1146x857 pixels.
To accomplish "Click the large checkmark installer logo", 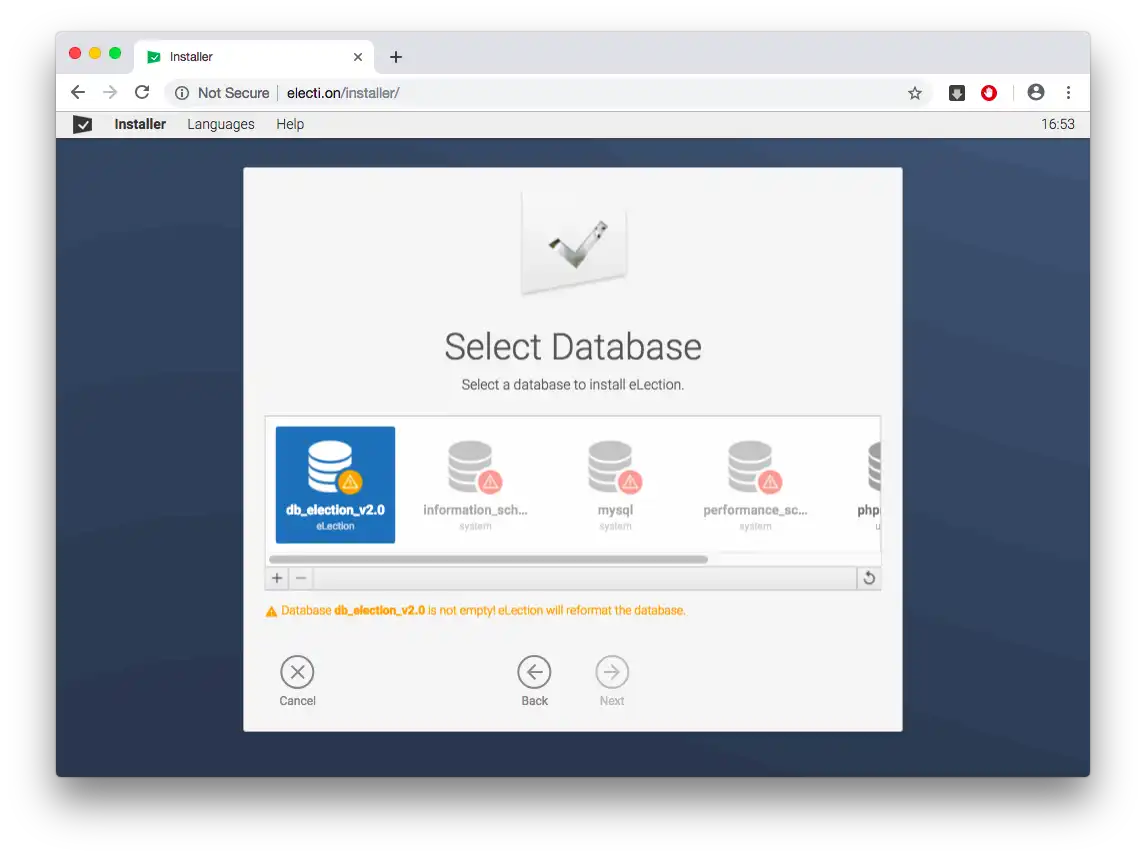I will click(x=574, y=243).
